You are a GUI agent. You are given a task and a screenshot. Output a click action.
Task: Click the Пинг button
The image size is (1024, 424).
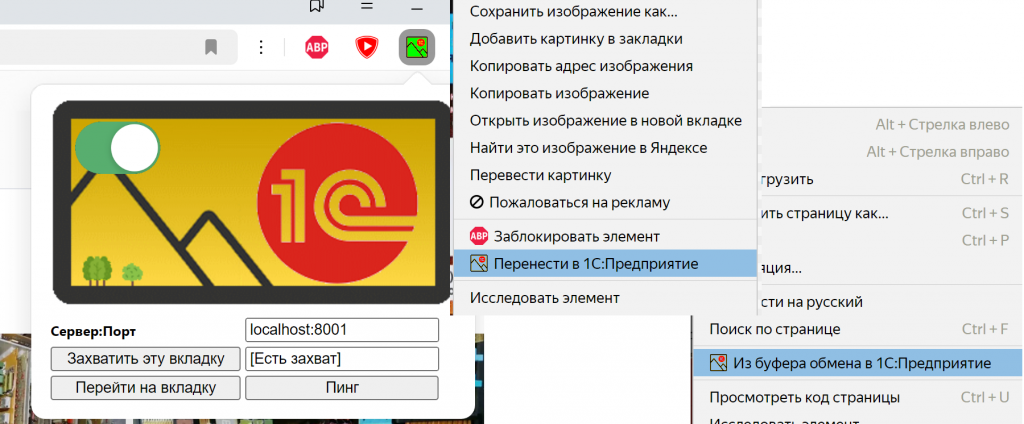342,387
